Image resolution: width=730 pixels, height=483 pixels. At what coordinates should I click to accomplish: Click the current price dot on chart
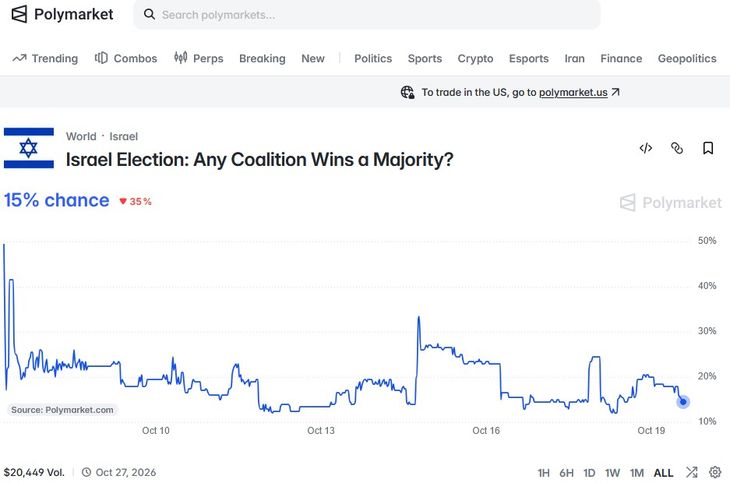(683, 402)
